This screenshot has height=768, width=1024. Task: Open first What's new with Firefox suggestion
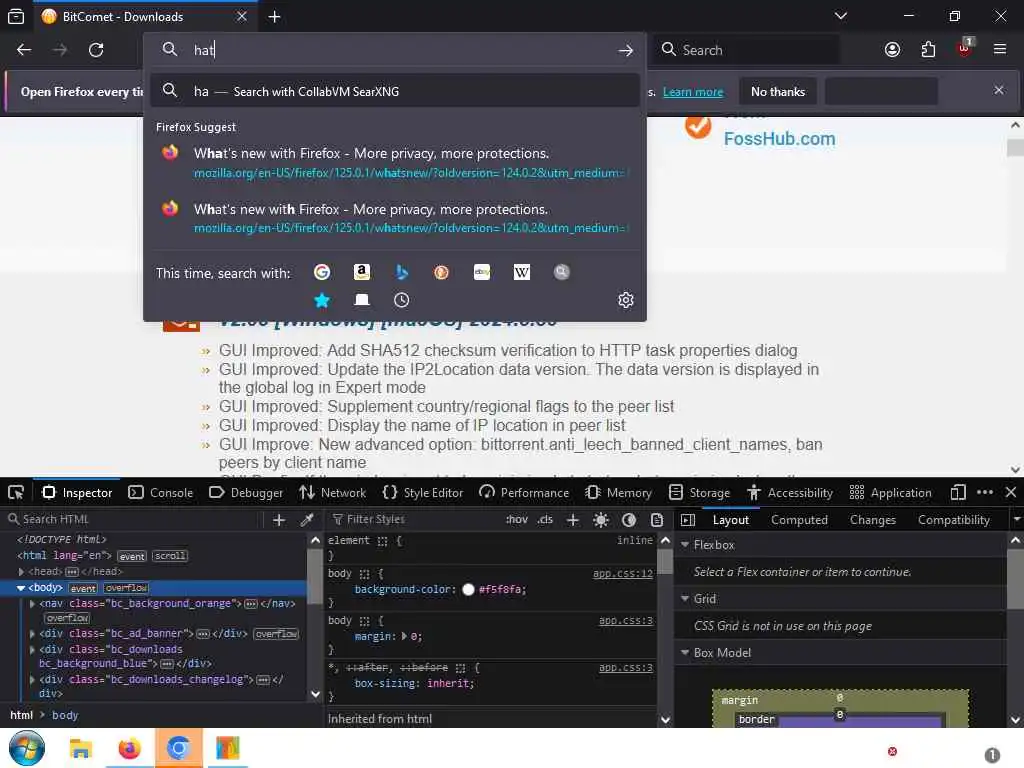(x=394, y=163)
